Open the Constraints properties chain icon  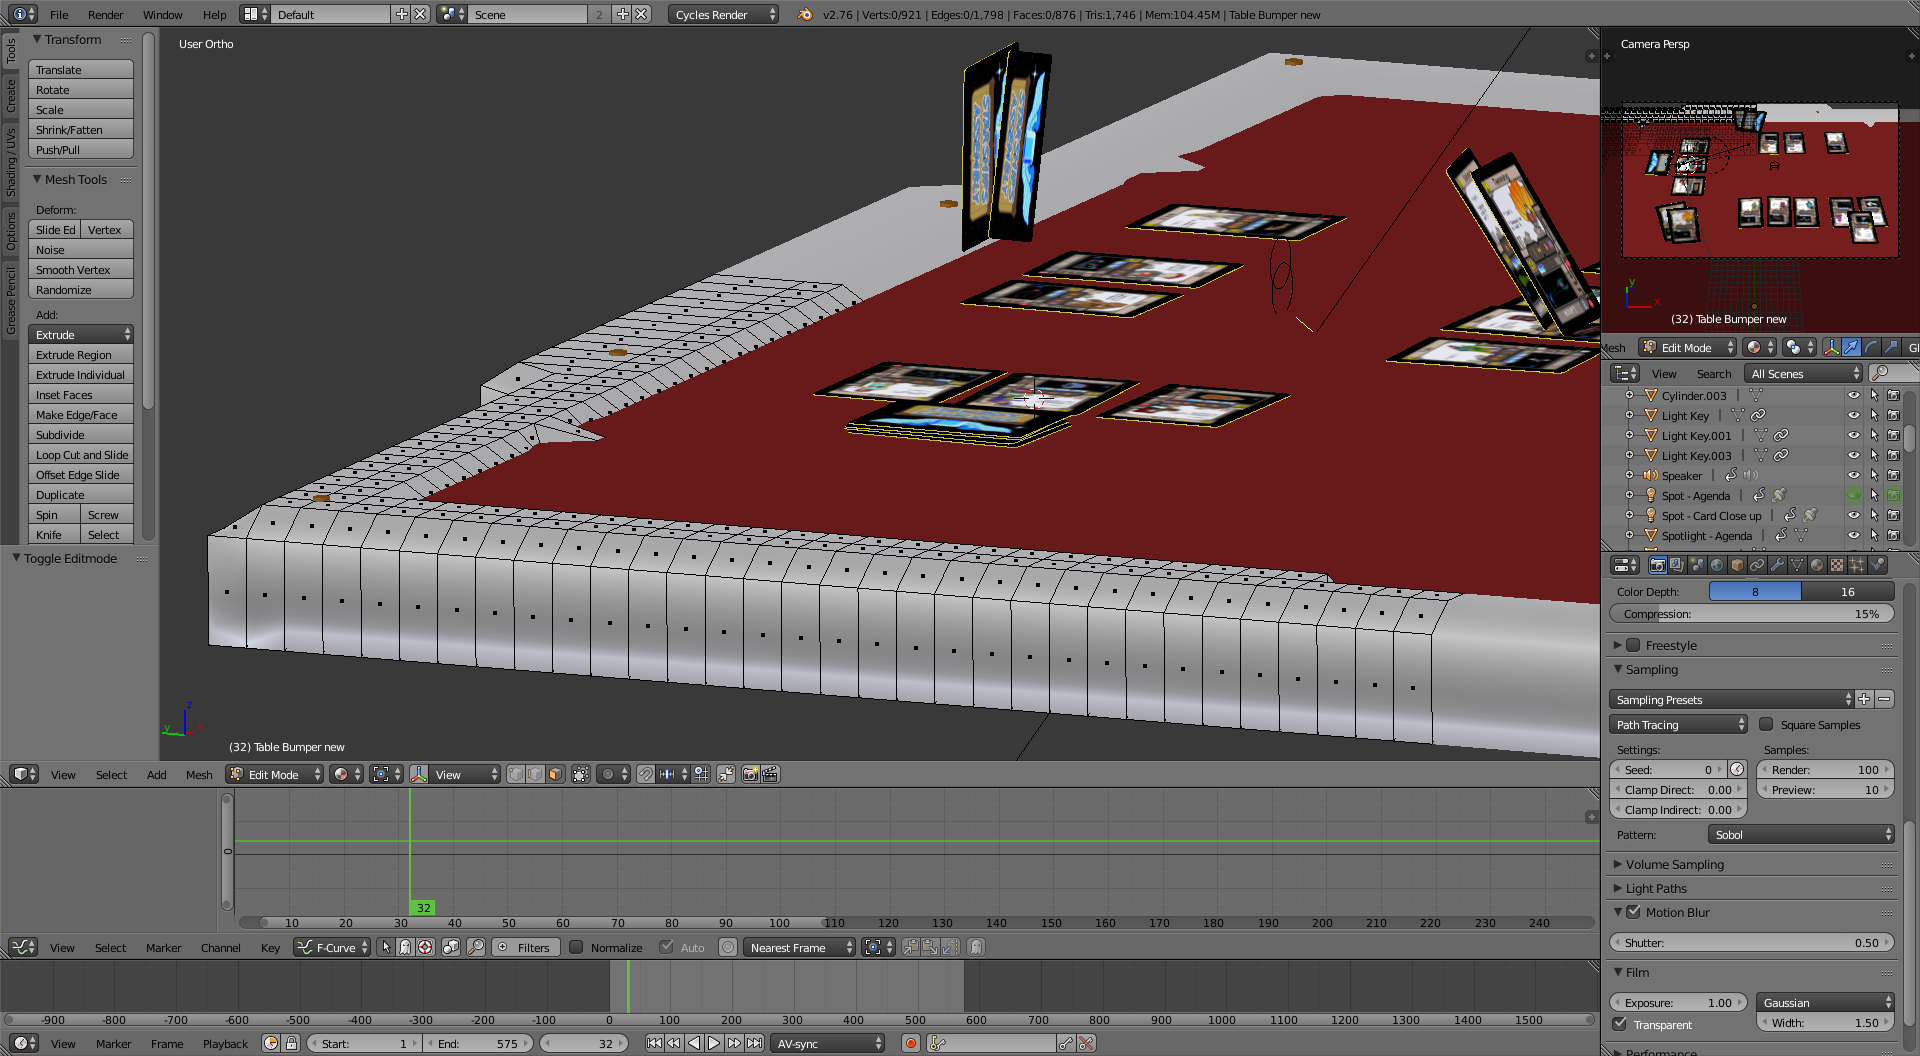1757,565
